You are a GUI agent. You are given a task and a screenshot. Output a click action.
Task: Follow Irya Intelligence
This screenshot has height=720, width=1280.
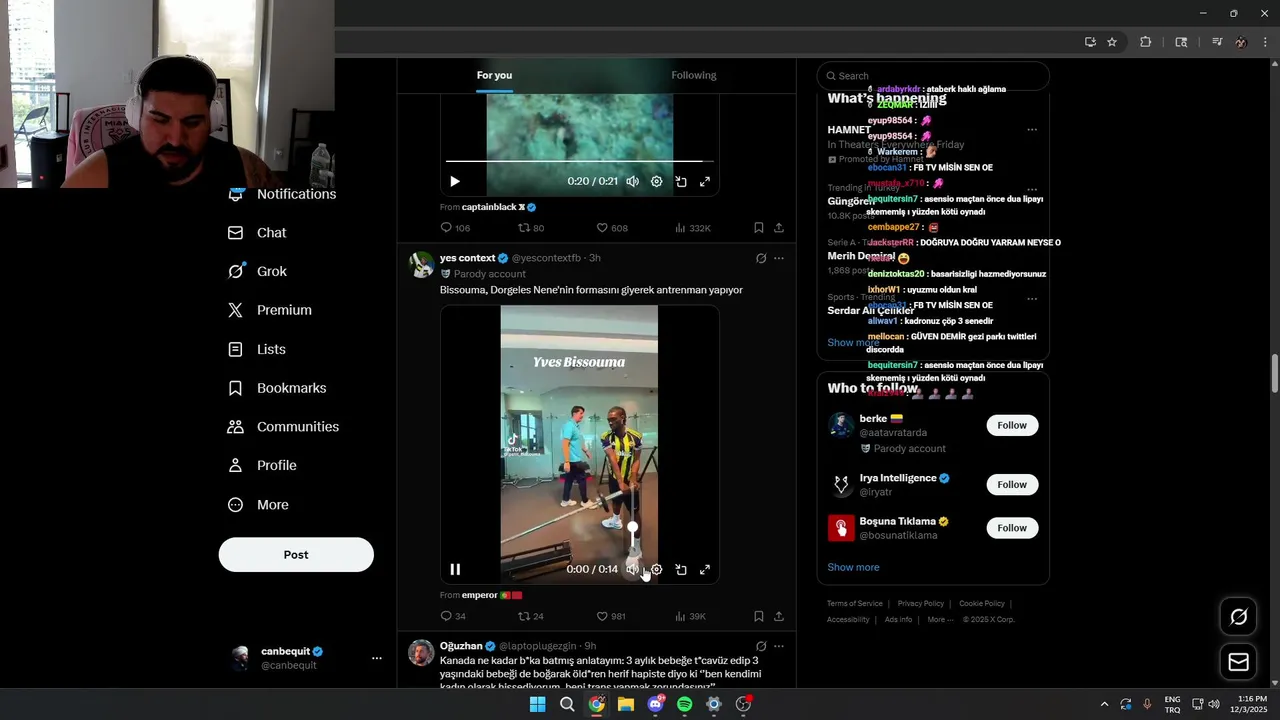(x=1012, y=484)
